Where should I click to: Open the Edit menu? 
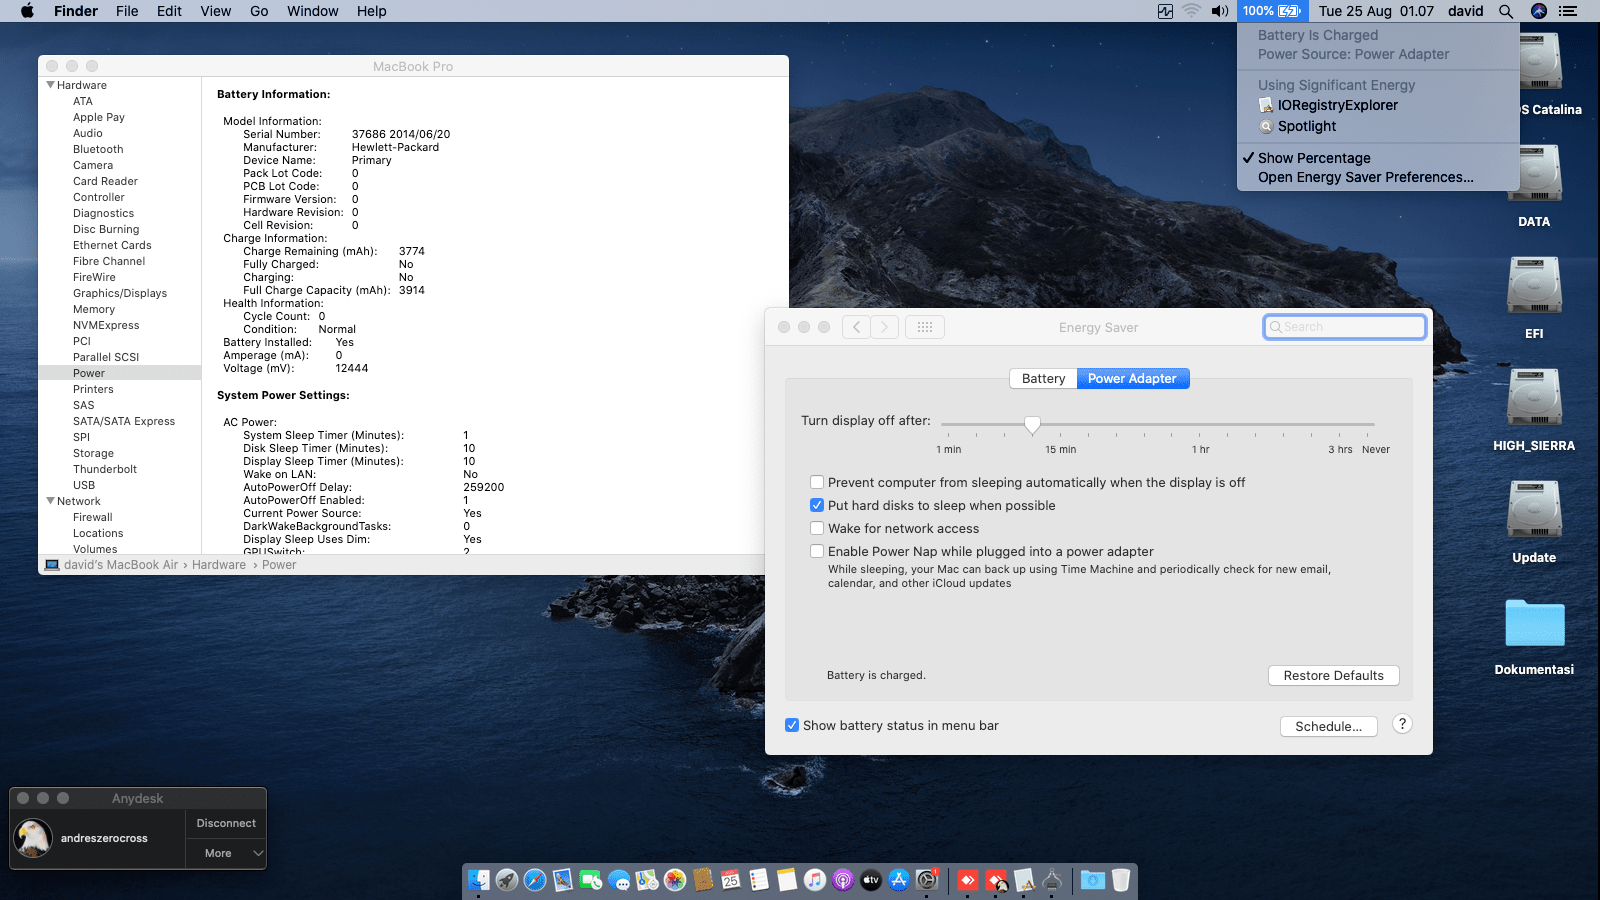[169, 11]
